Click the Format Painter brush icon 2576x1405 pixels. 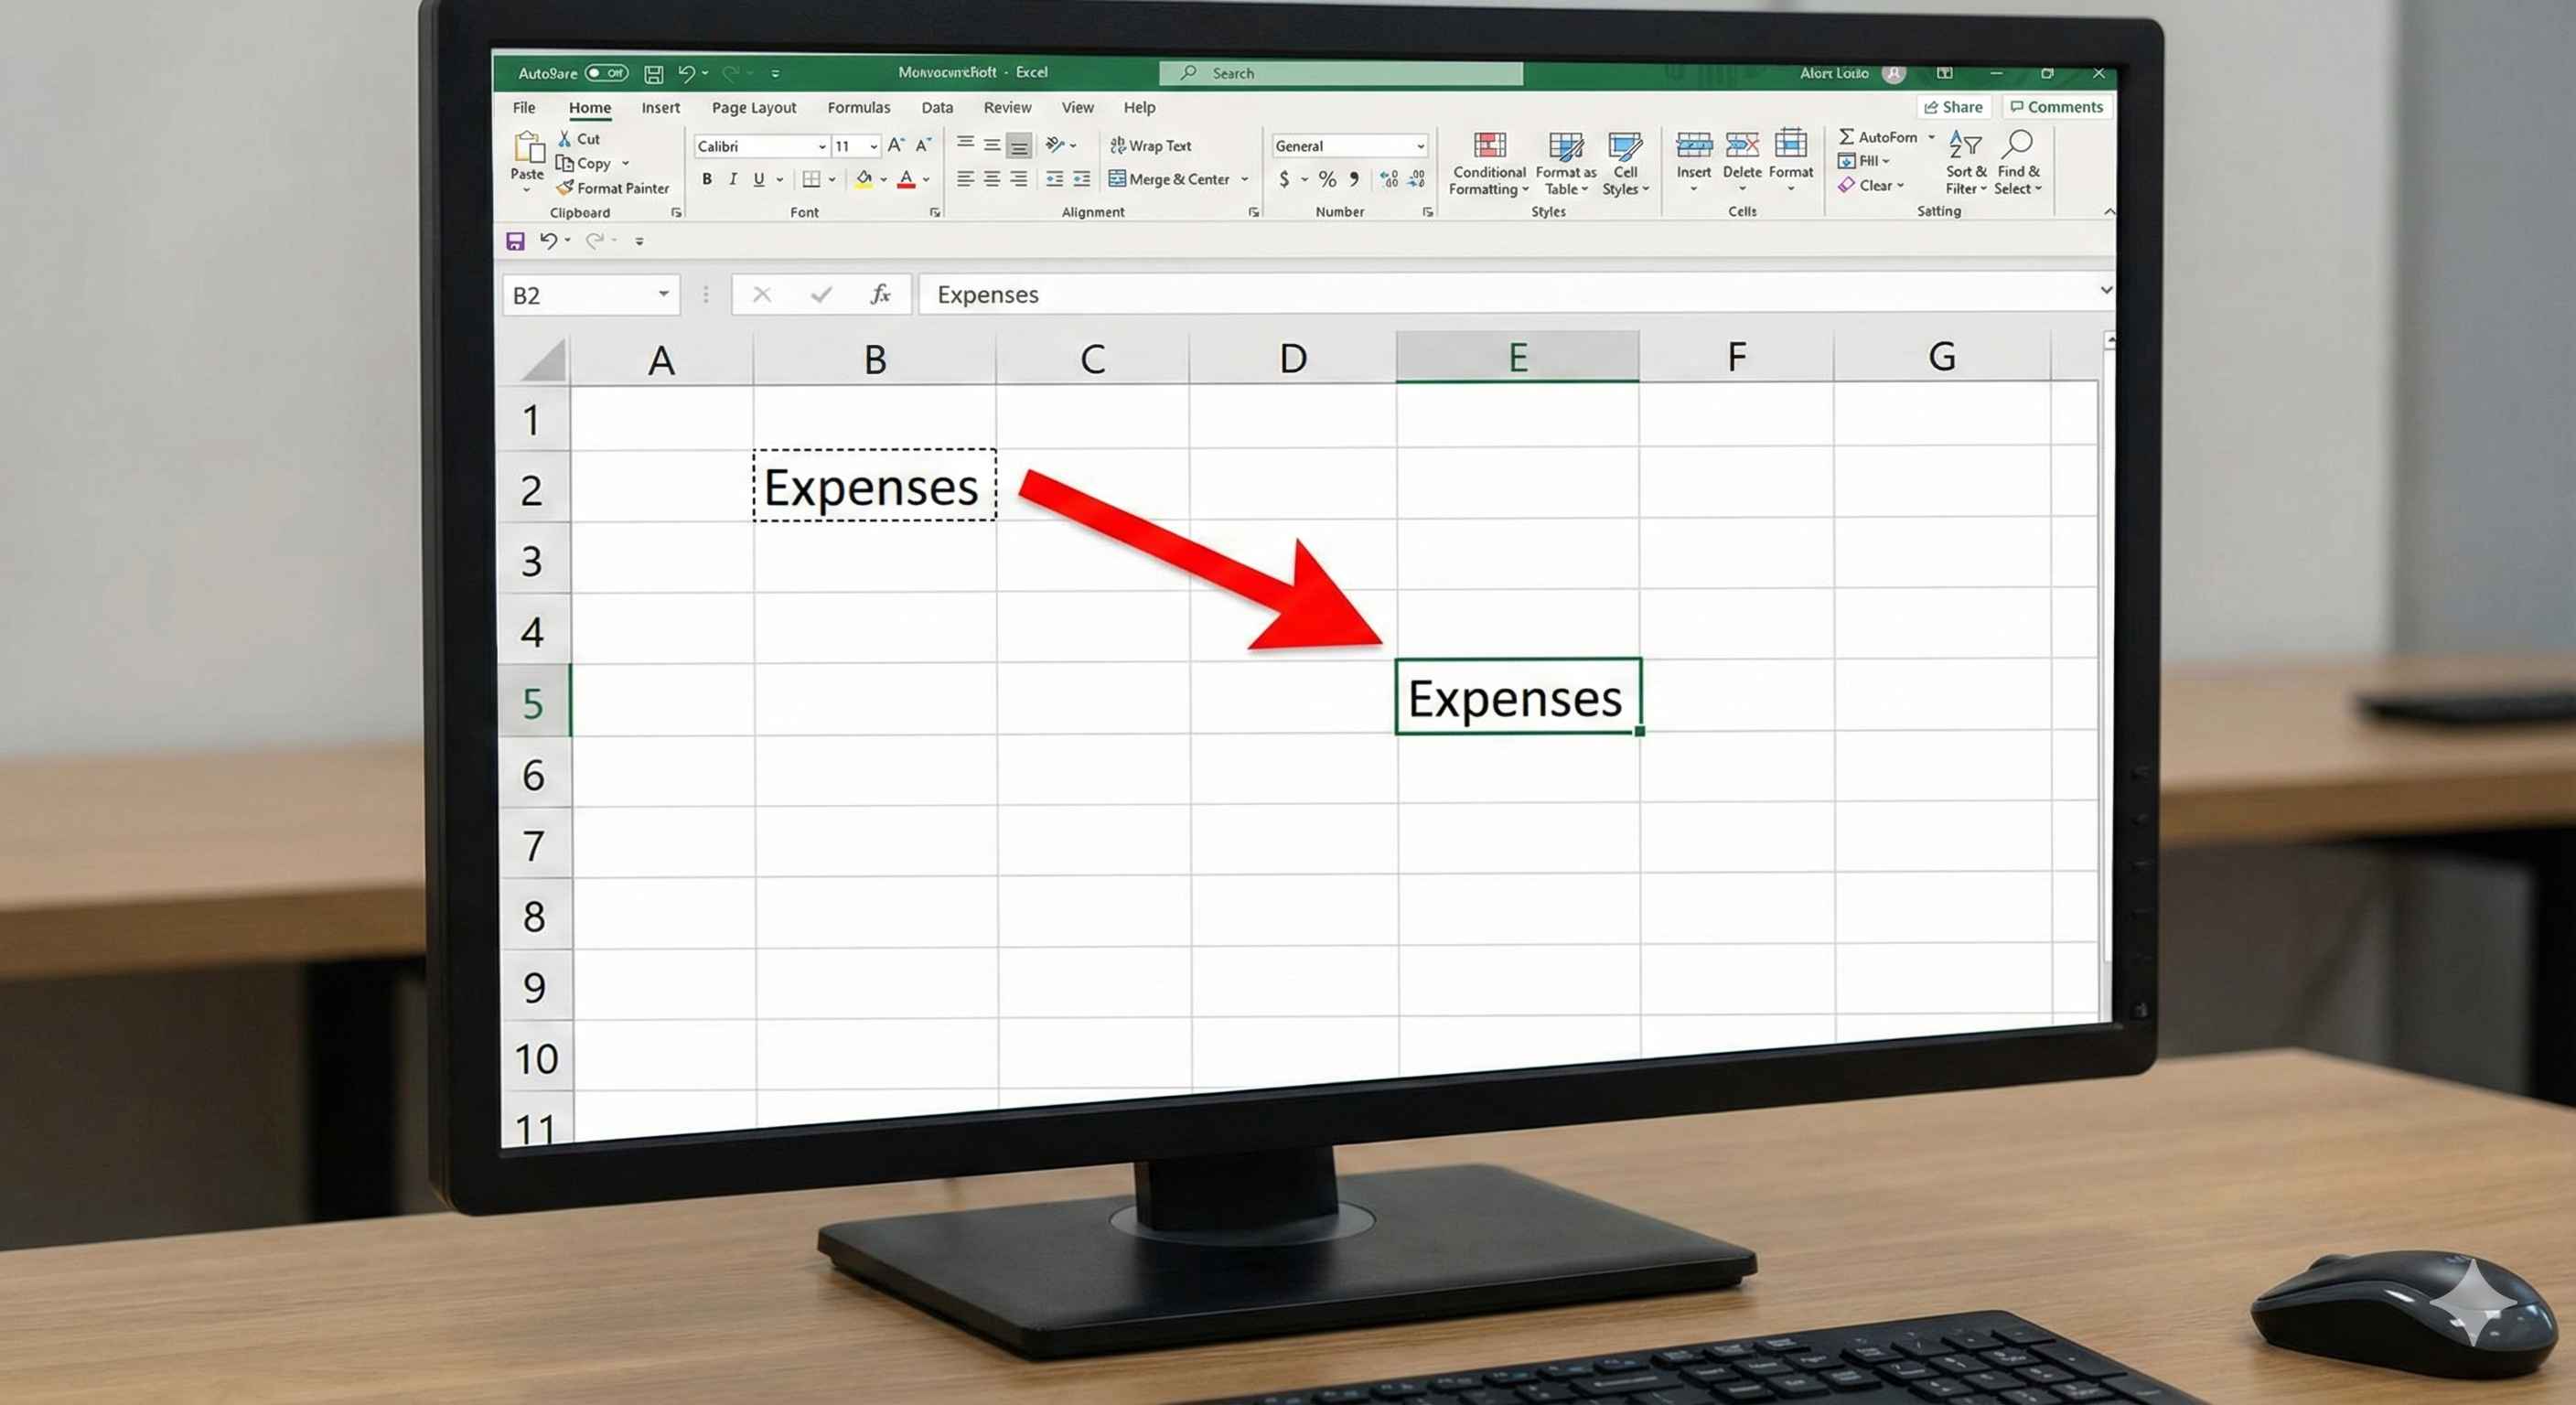[x=566, y=187]
